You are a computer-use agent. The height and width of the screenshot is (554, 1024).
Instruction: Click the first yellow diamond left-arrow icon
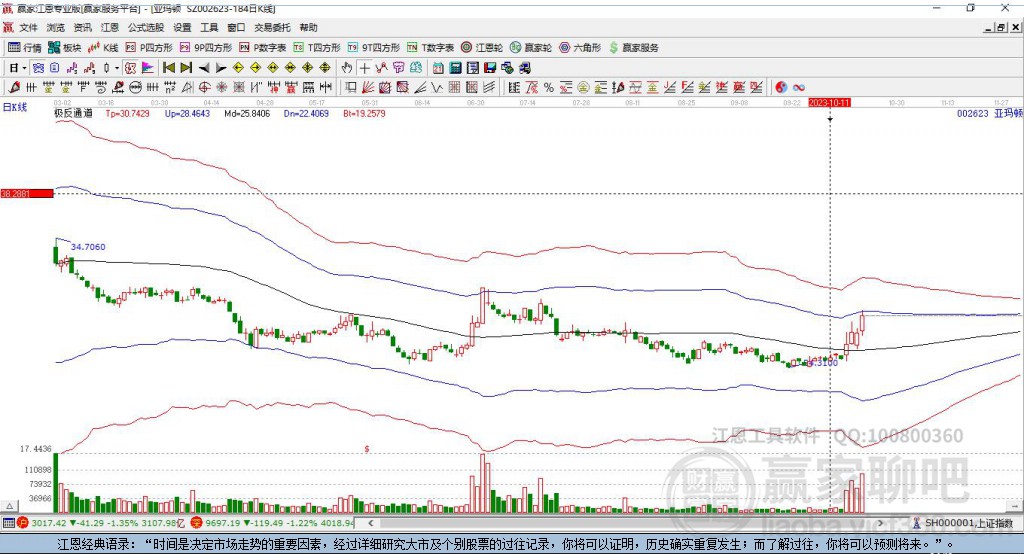pos(238,68)
